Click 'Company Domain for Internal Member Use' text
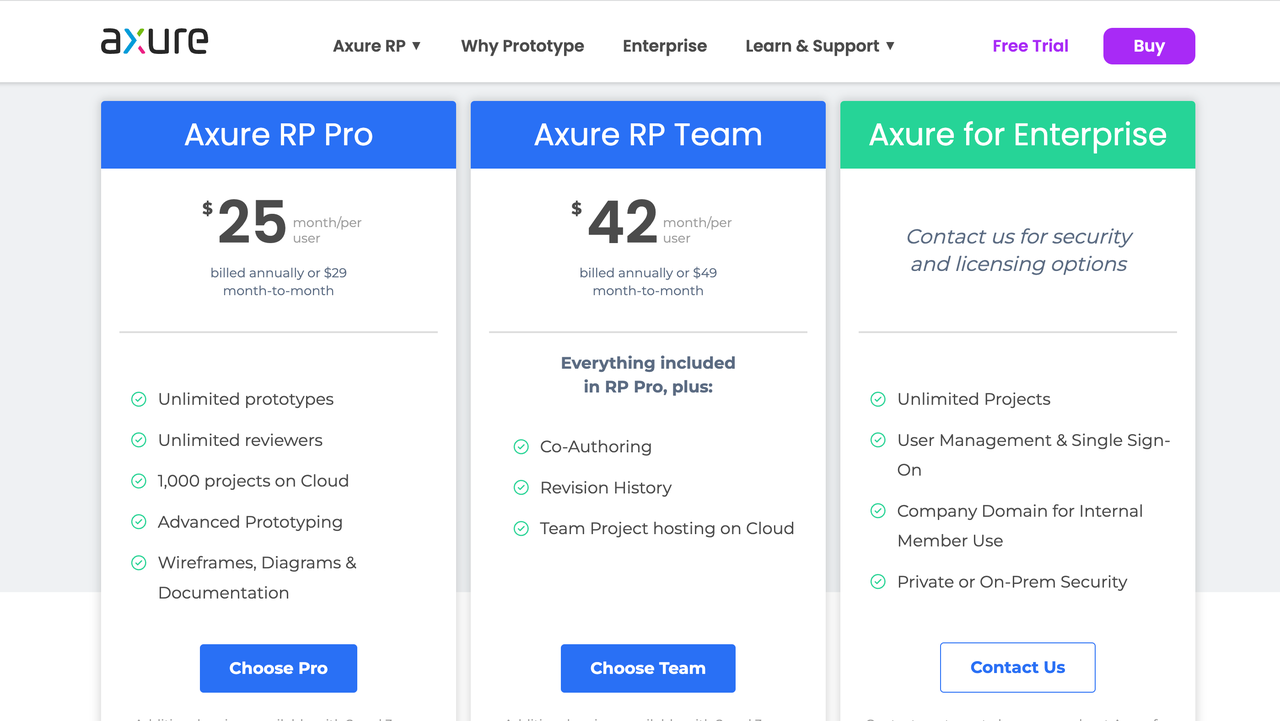Viewport: 1280px width, 721px height. tap(1020, 526)
